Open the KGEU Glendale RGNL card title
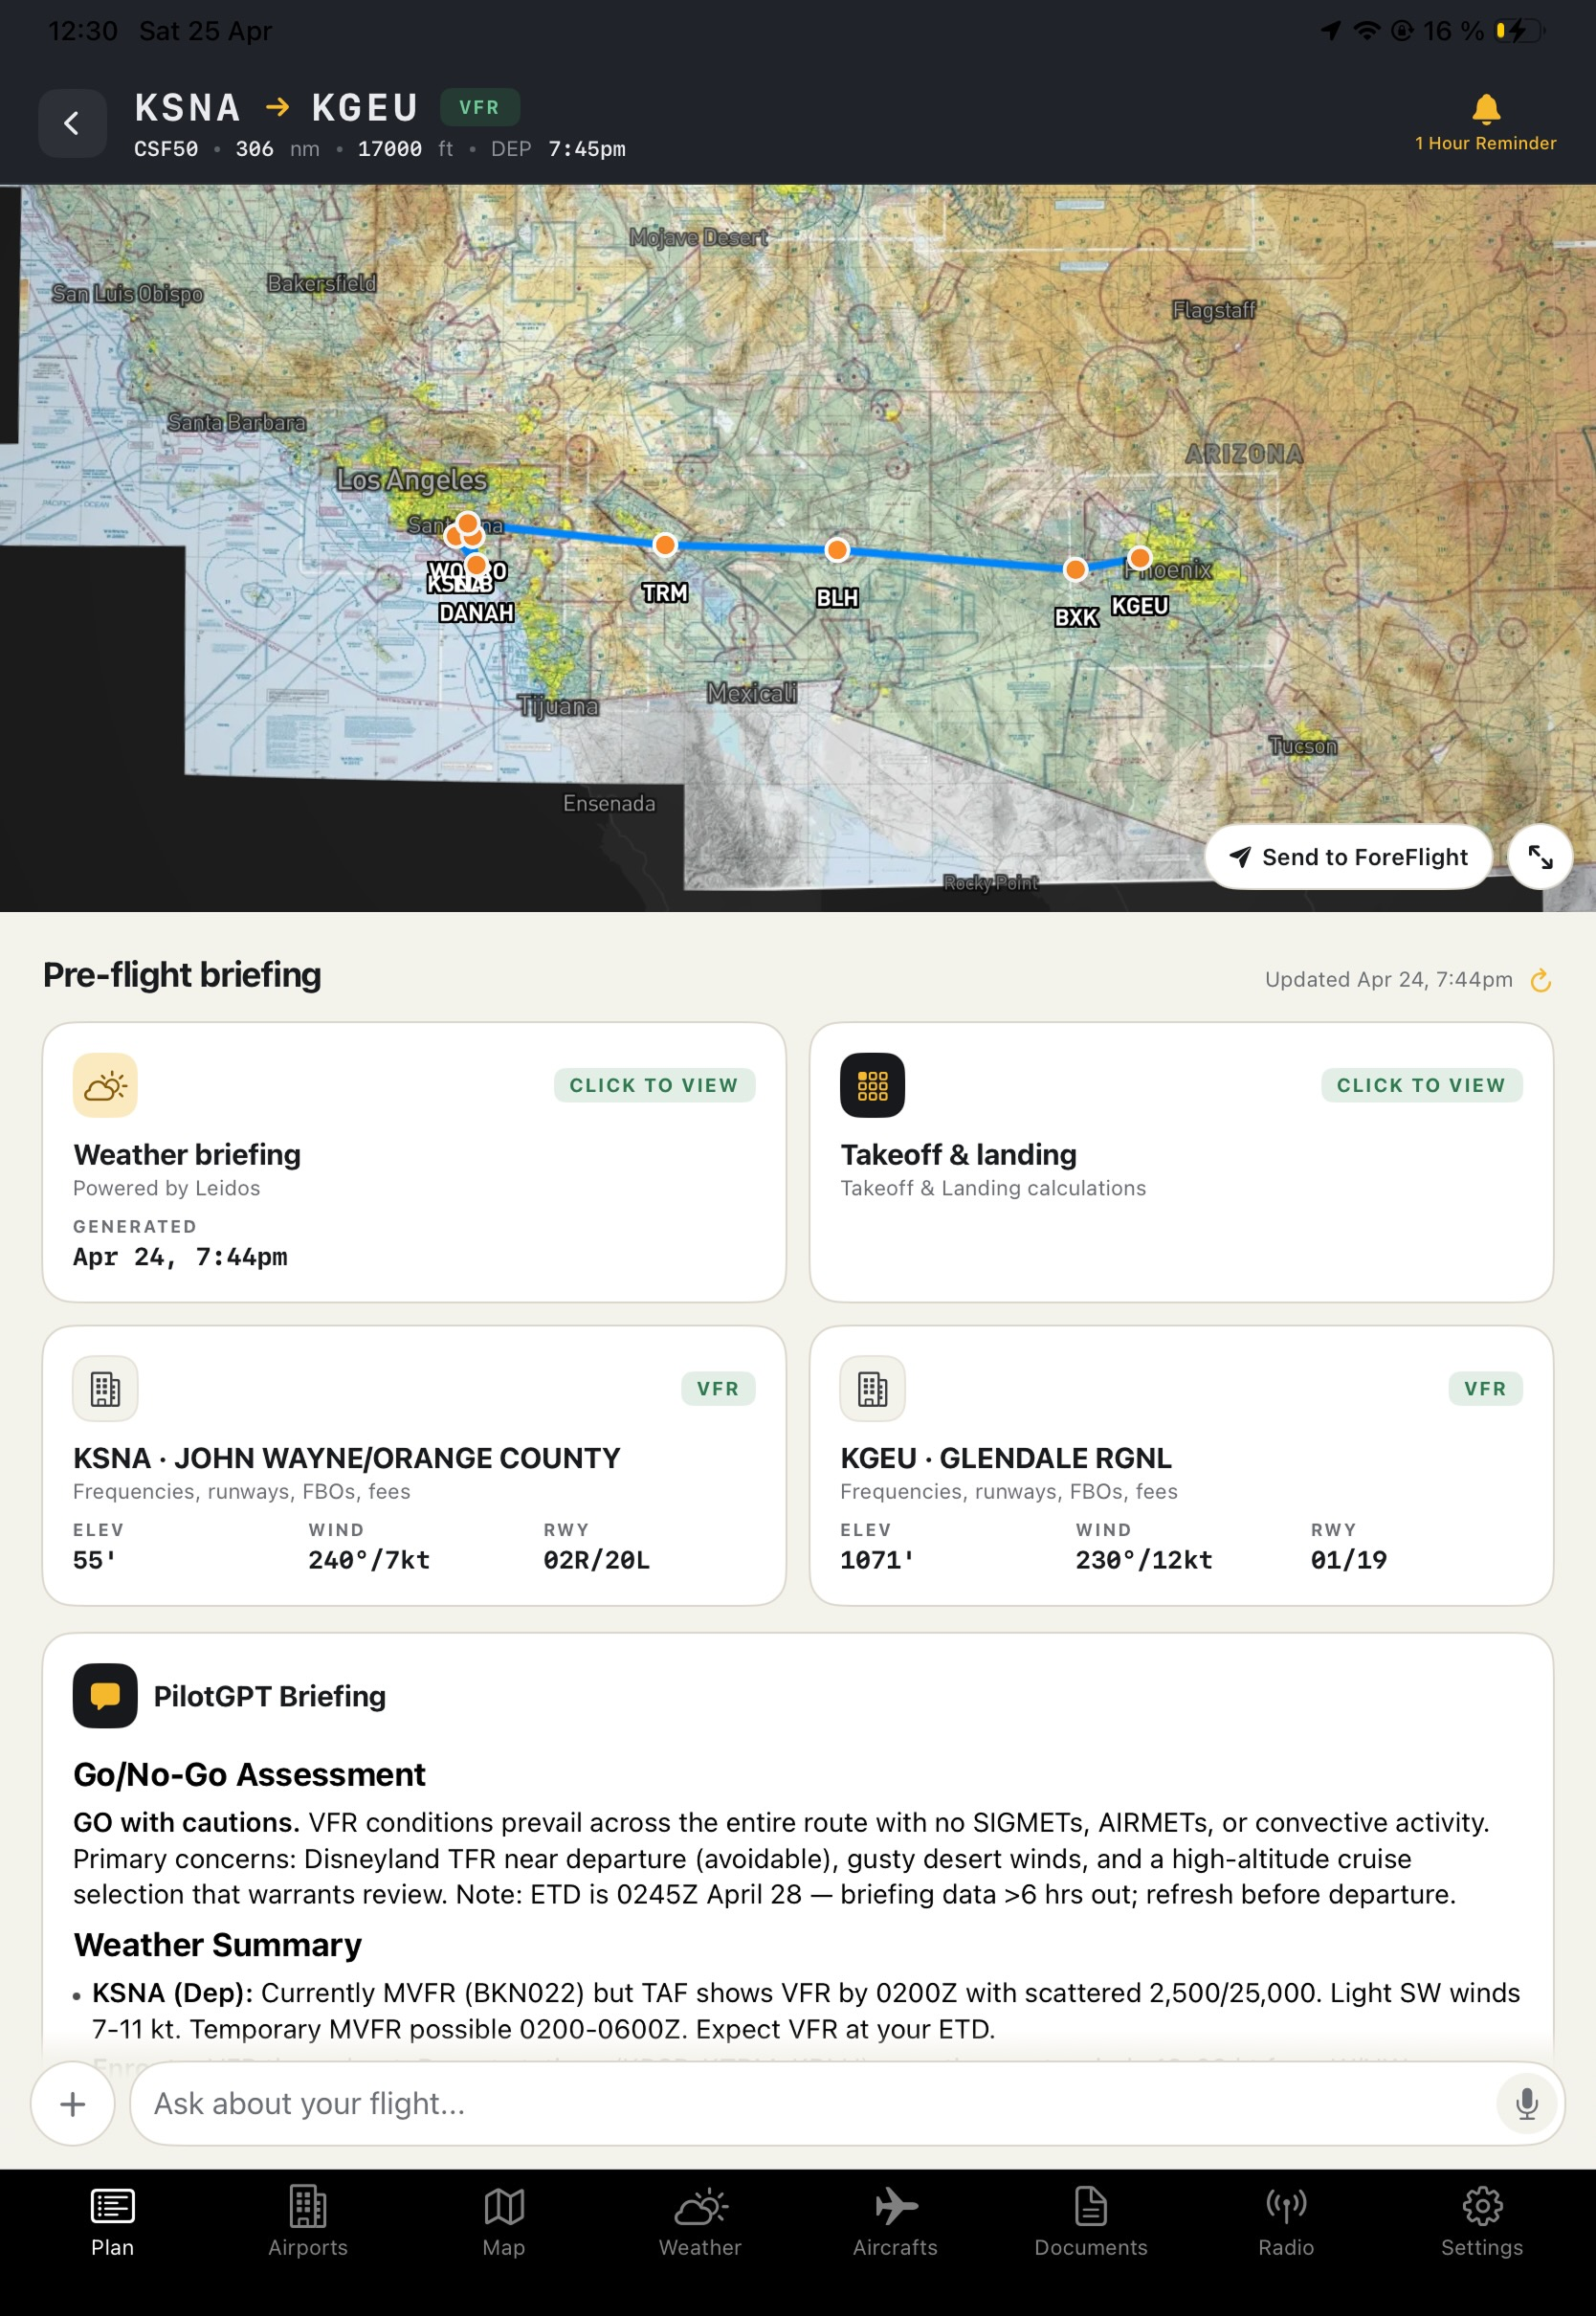 point(1006,1458)
